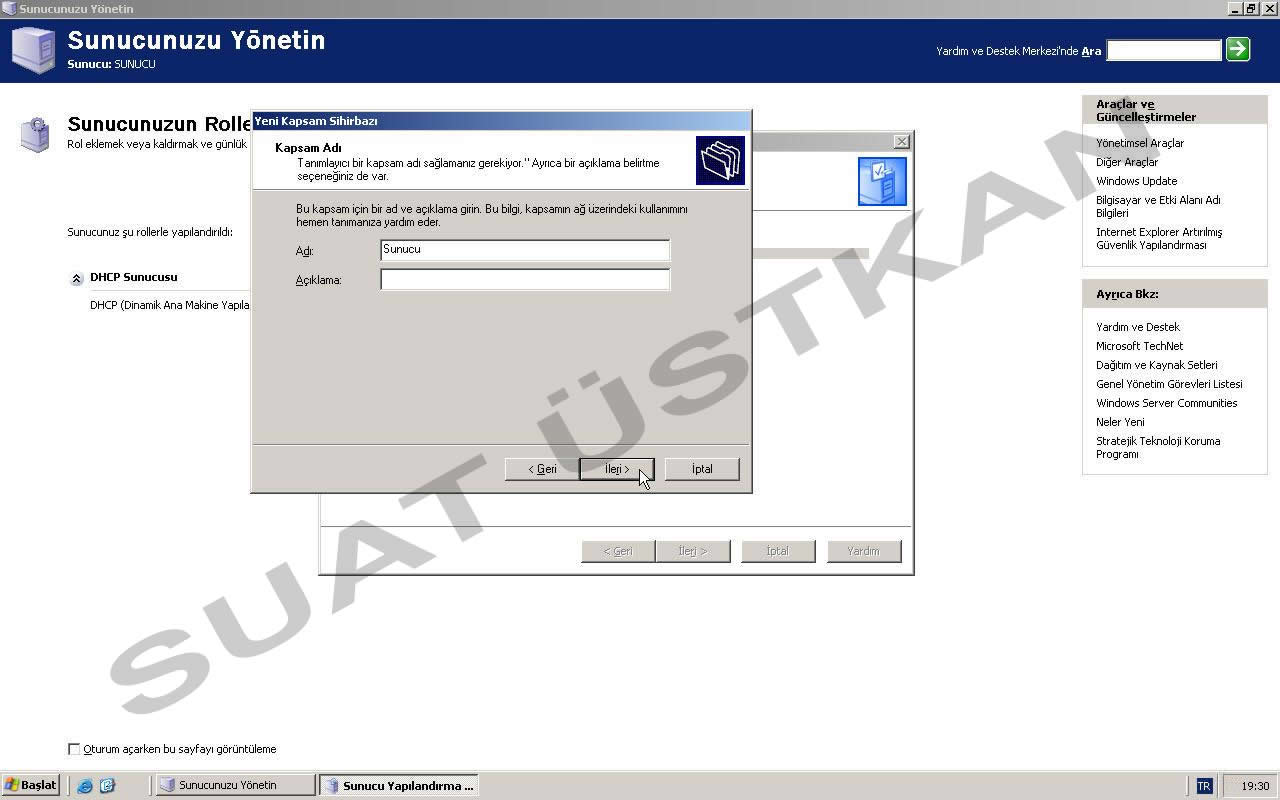Screen dimensions: 1280x800
Task: Open Bilgisayar ve Etki Alanı Adı Bilgileri
Action: tap(1158, 206)
